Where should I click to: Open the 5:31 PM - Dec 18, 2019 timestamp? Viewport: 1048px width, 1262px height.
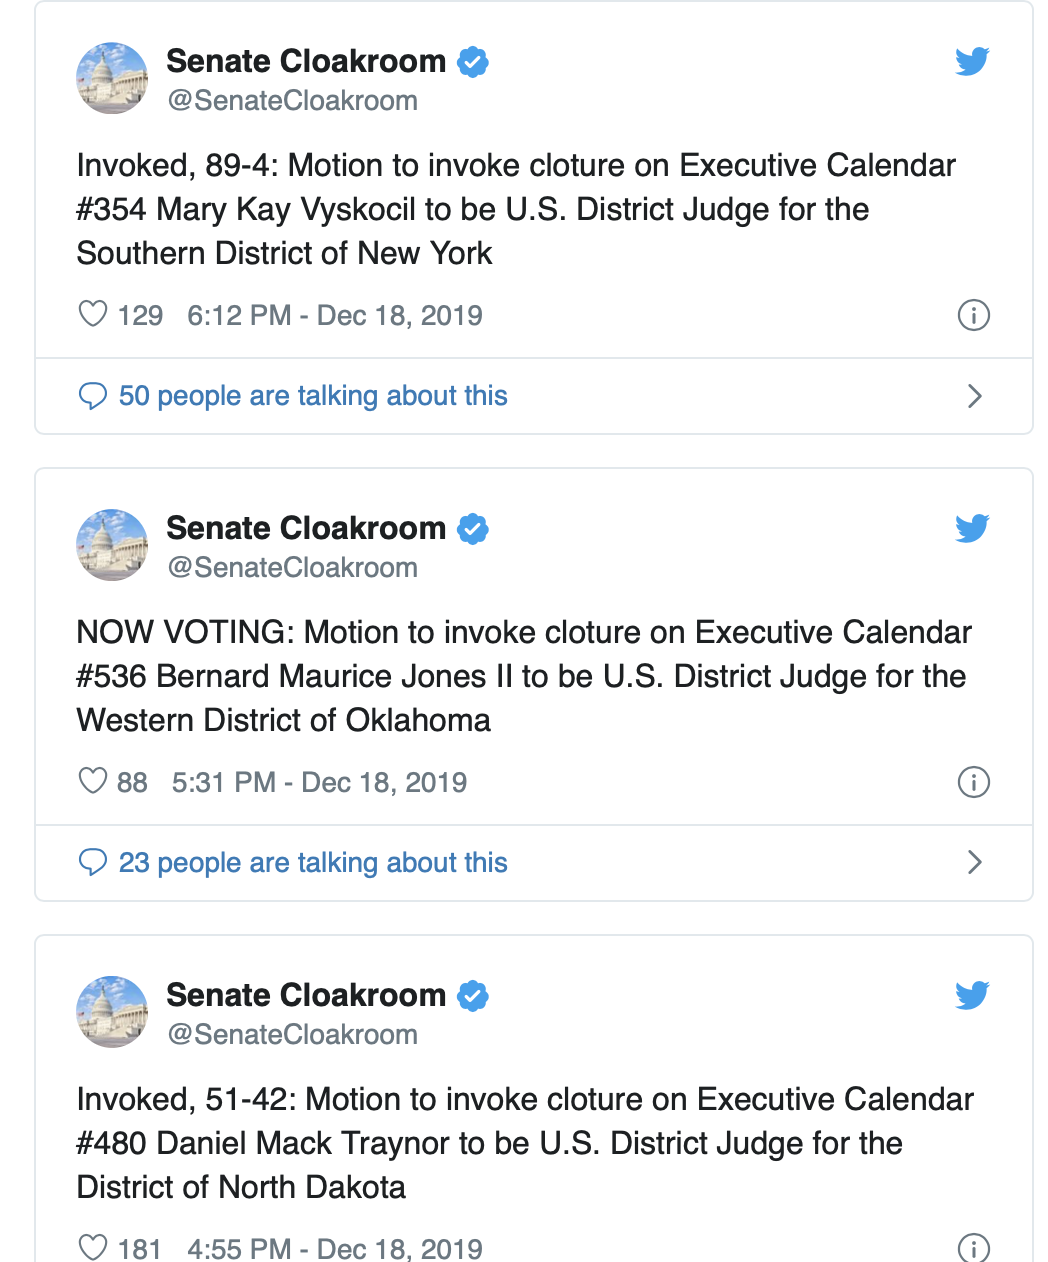[x=319, y=782]
